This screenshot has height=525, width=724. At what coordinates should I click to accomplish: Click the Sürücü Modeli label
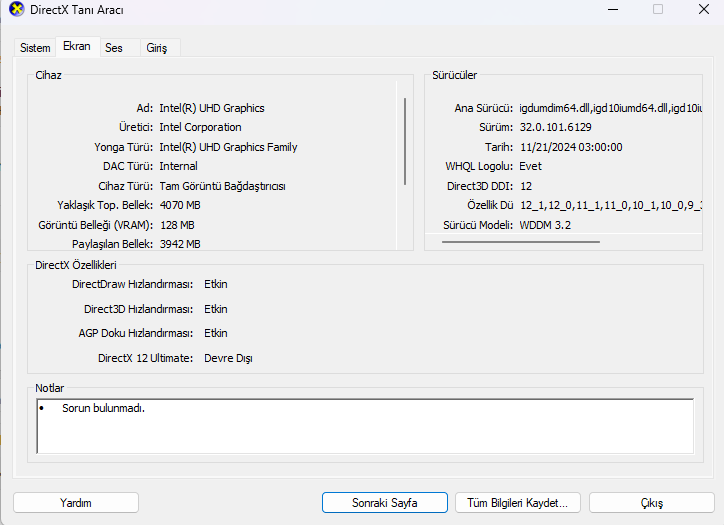tap(478, 225)
